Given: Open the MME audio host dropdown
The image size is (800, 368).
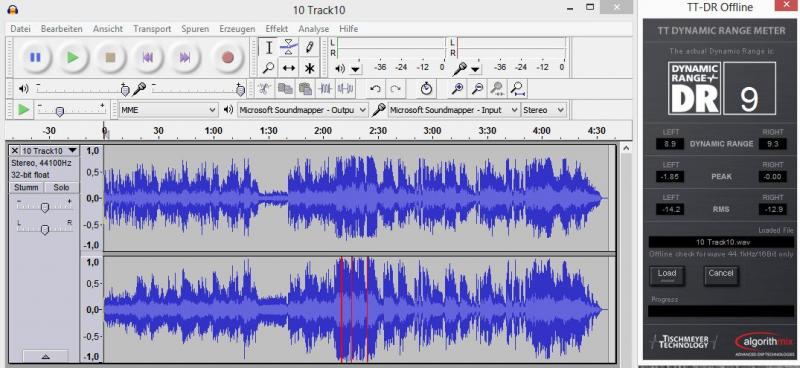Looking at the screenshot, I should click(168, 110).
